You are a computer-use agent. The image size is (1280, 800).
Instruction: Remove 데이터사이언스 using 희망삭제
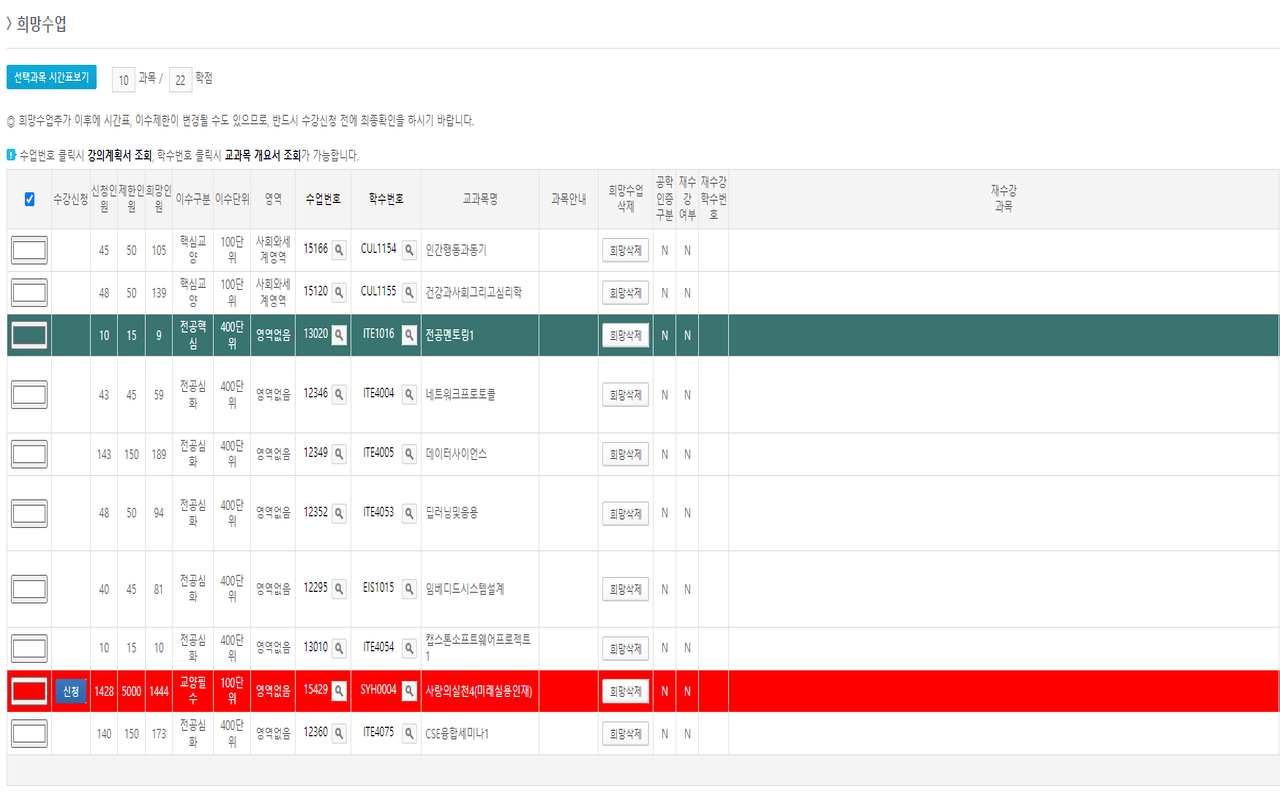coord(625,454)
